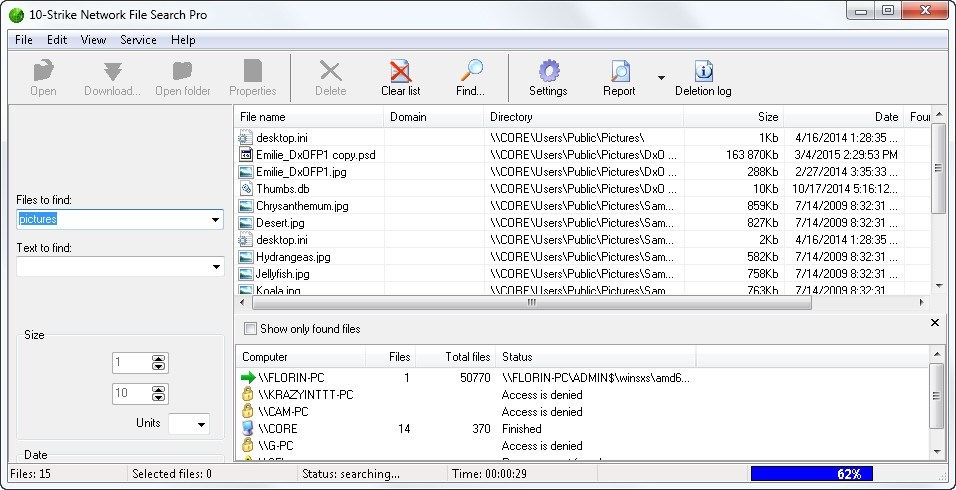Click the app icon in the title bar
This screenshot has width=956, height=490.
coord(16,15)
